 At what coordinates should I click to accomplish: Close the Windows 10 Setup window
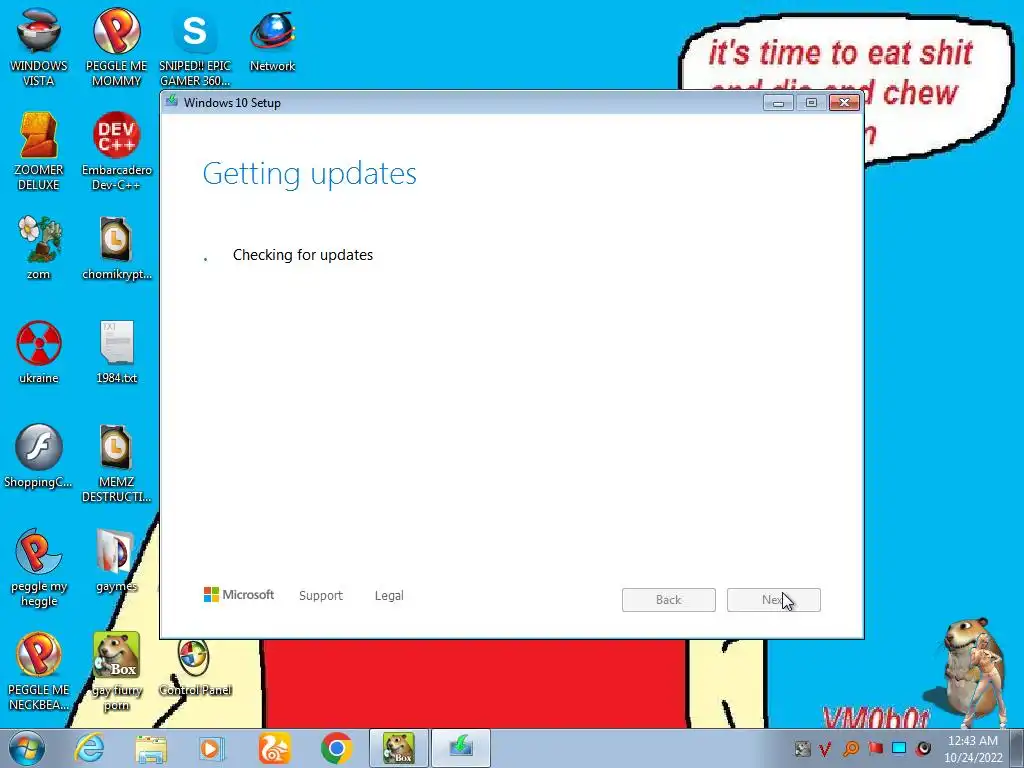coord(844,103)
